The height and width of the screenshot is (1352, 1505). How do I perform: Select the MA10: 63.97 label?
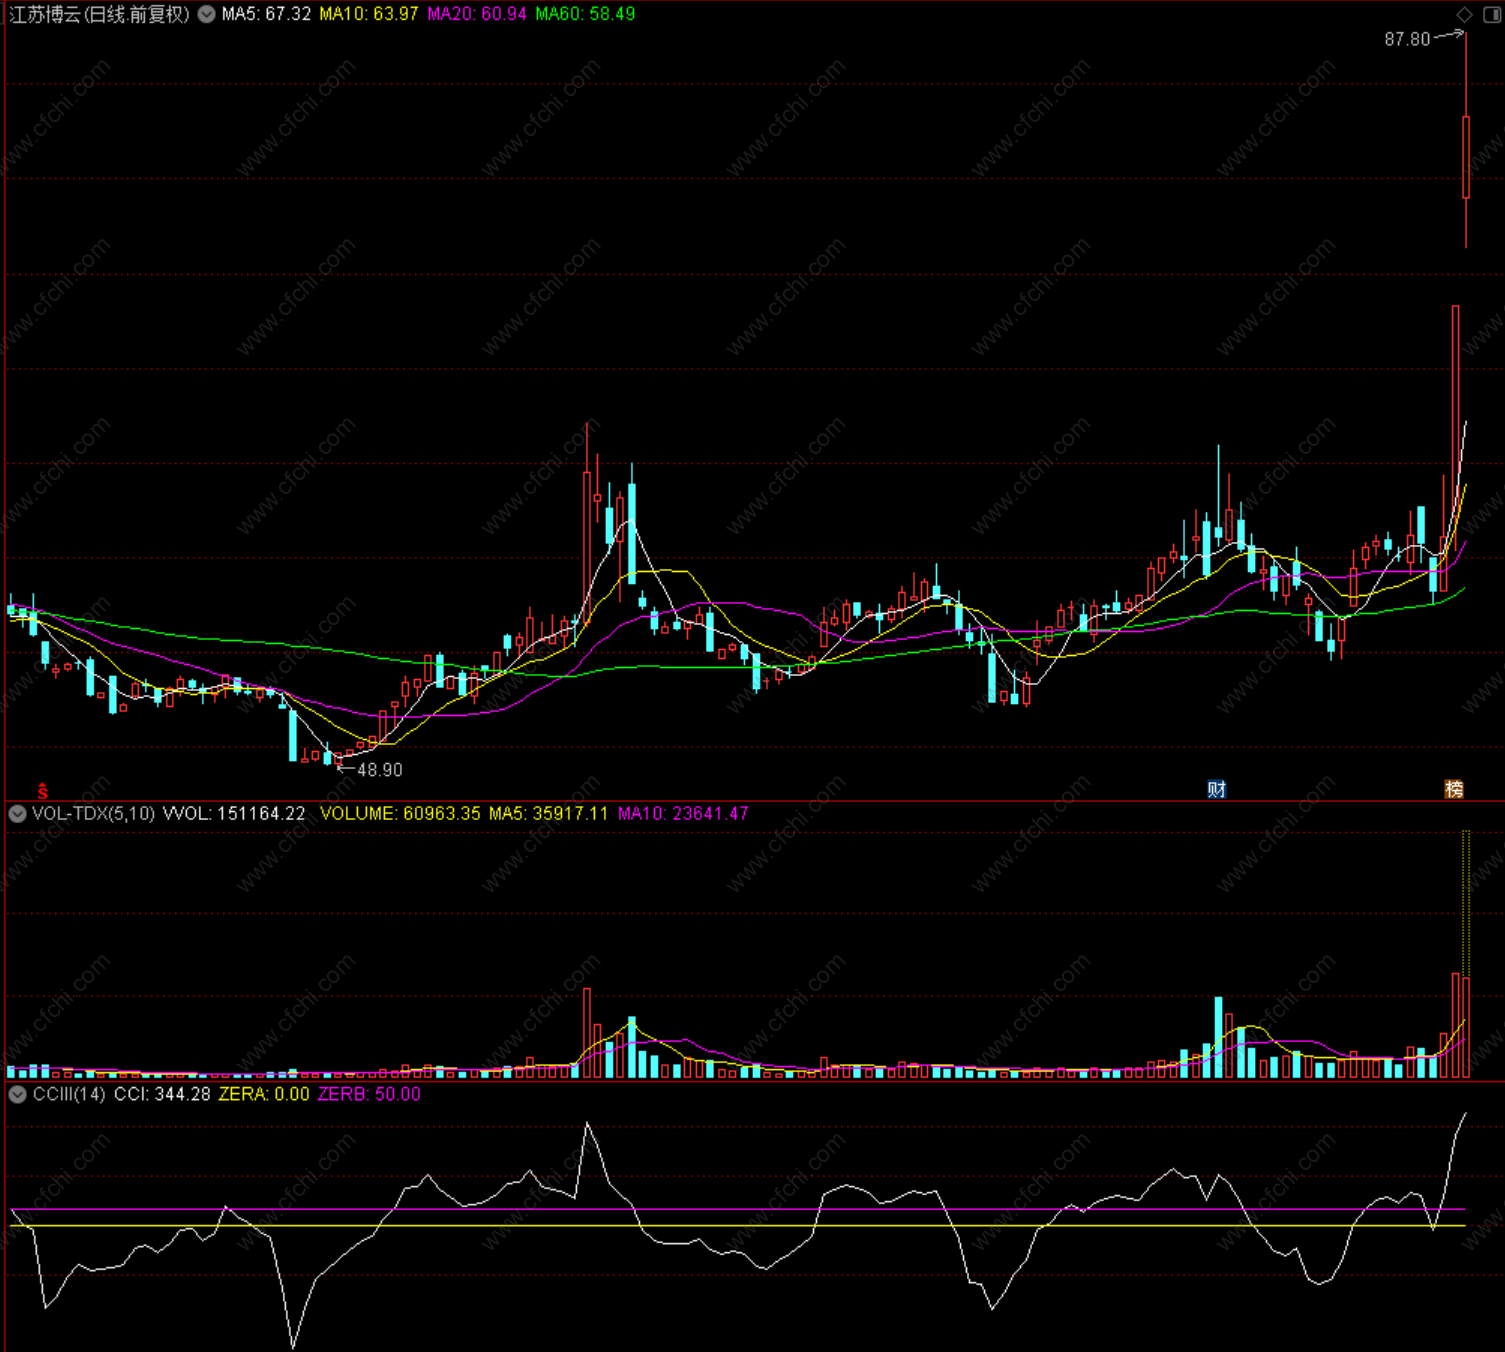click(369, 14)
